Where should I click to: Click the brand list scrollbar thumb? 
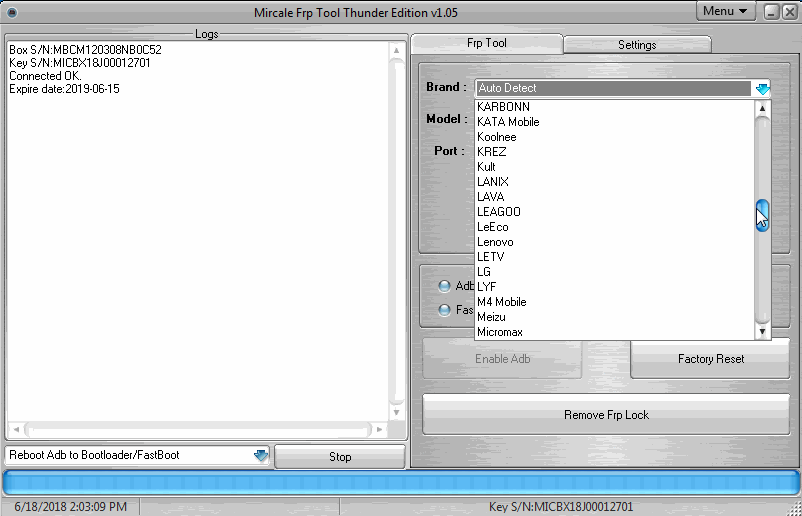762,215
